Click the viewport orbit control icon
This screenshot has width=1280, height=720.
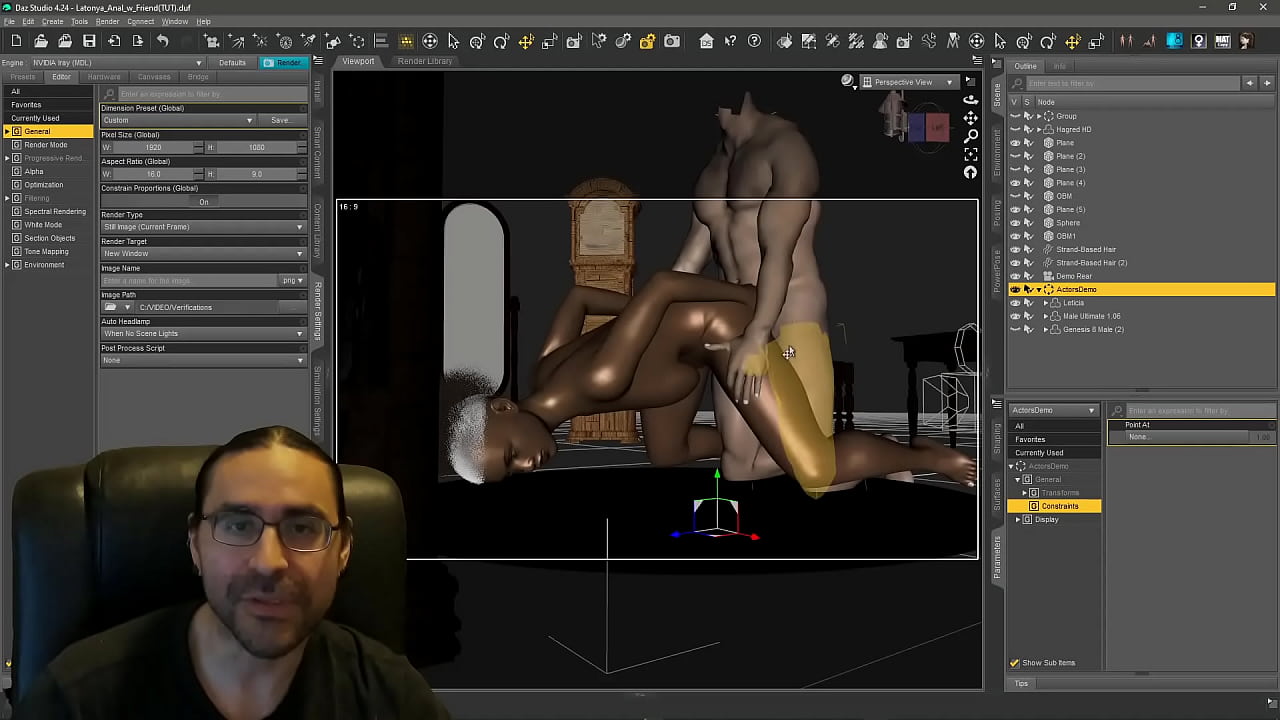(x=970, y=100)
